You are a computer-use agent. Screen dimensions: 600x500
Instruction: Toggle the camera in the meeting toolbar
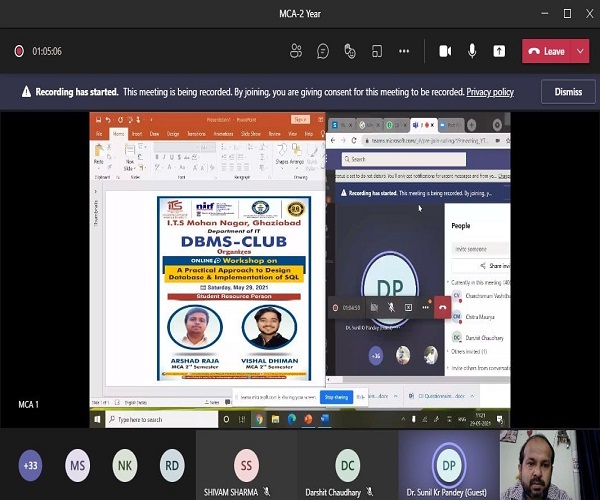[x=445, y=51]
